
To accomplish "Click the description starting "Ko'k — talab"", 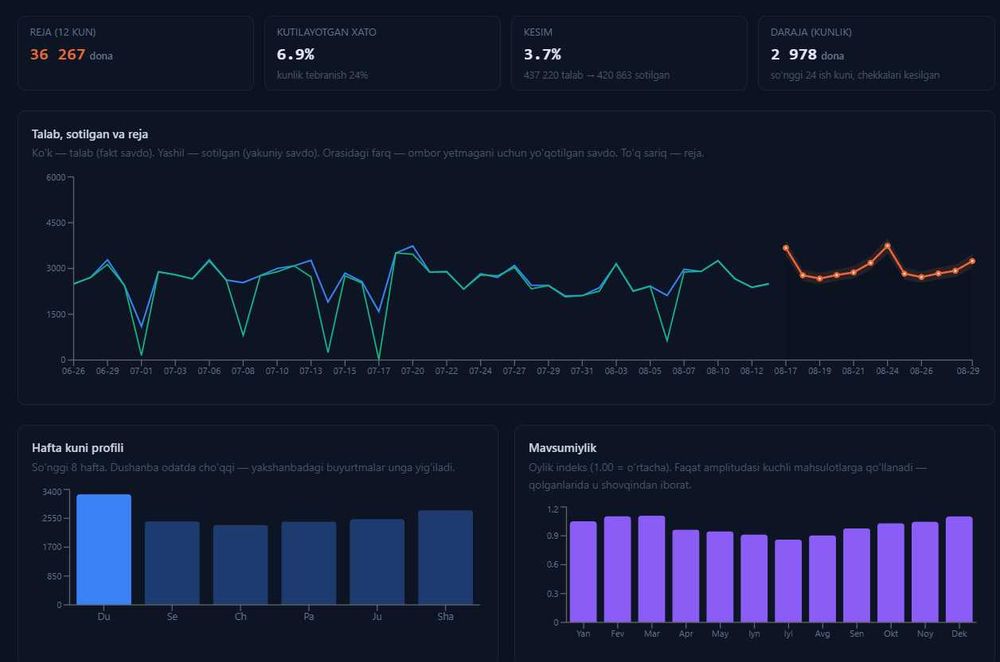I will coord(368,153).
